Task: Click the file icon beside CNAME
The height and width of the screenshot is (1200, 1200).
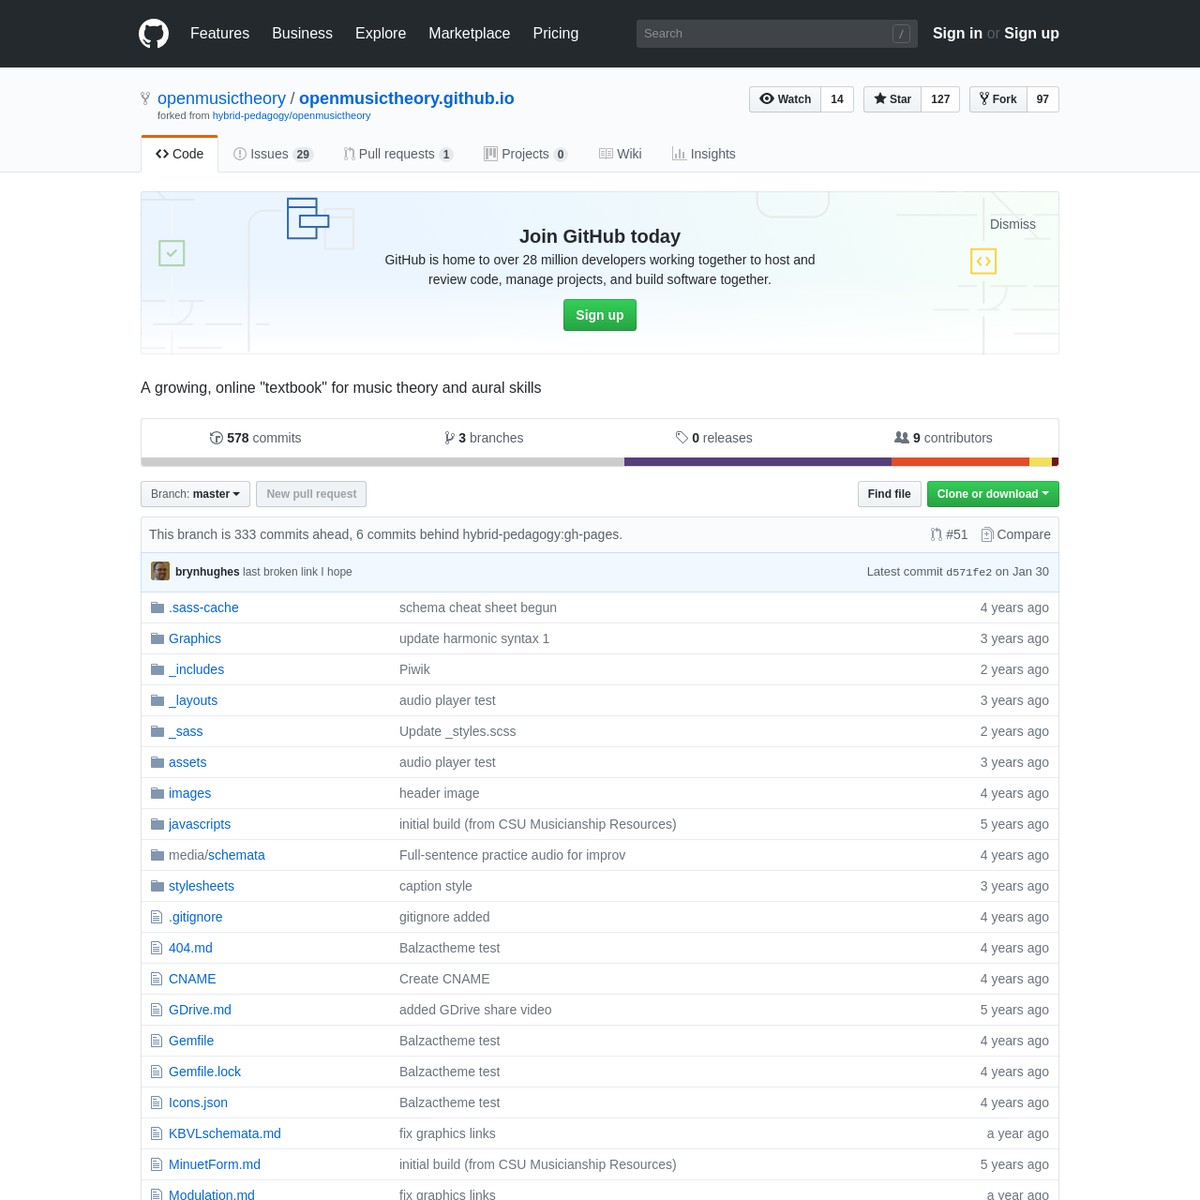Action: [x=156, y=979]
